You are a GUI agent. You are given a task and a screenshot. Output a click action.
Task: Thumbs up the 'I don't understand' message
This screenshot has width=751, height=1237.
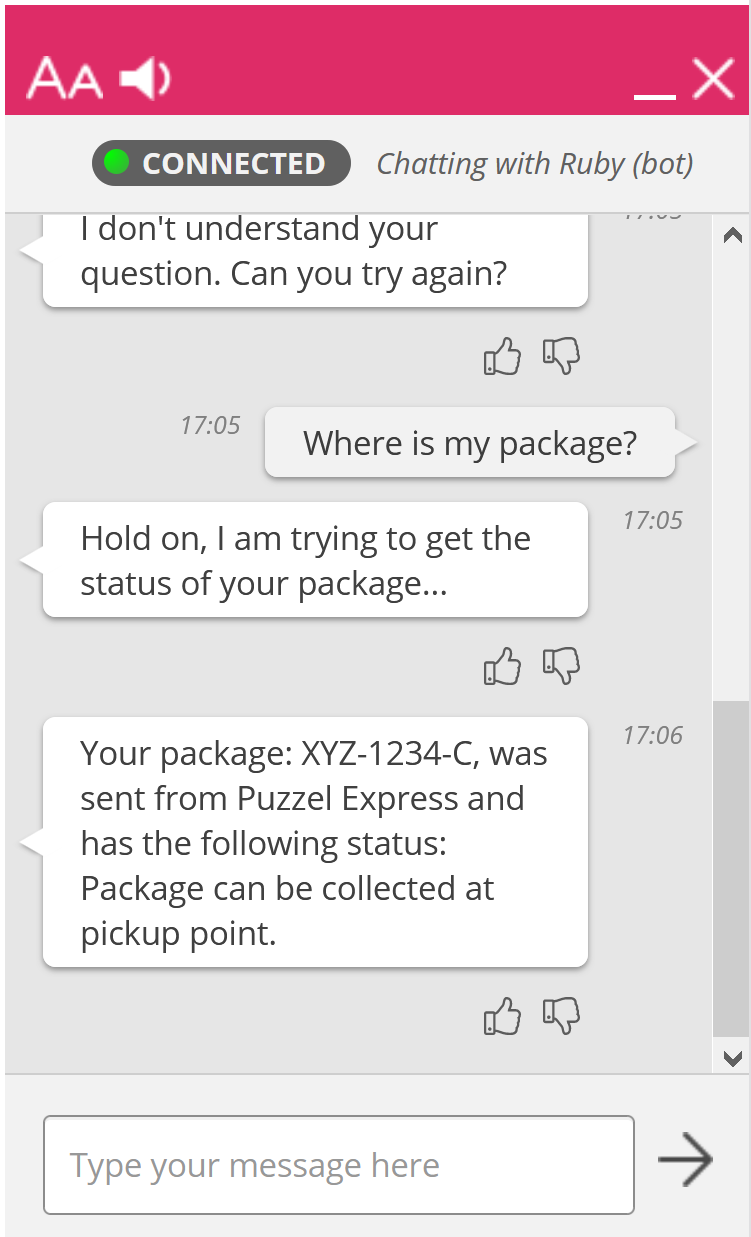click(x=502, y=356)
